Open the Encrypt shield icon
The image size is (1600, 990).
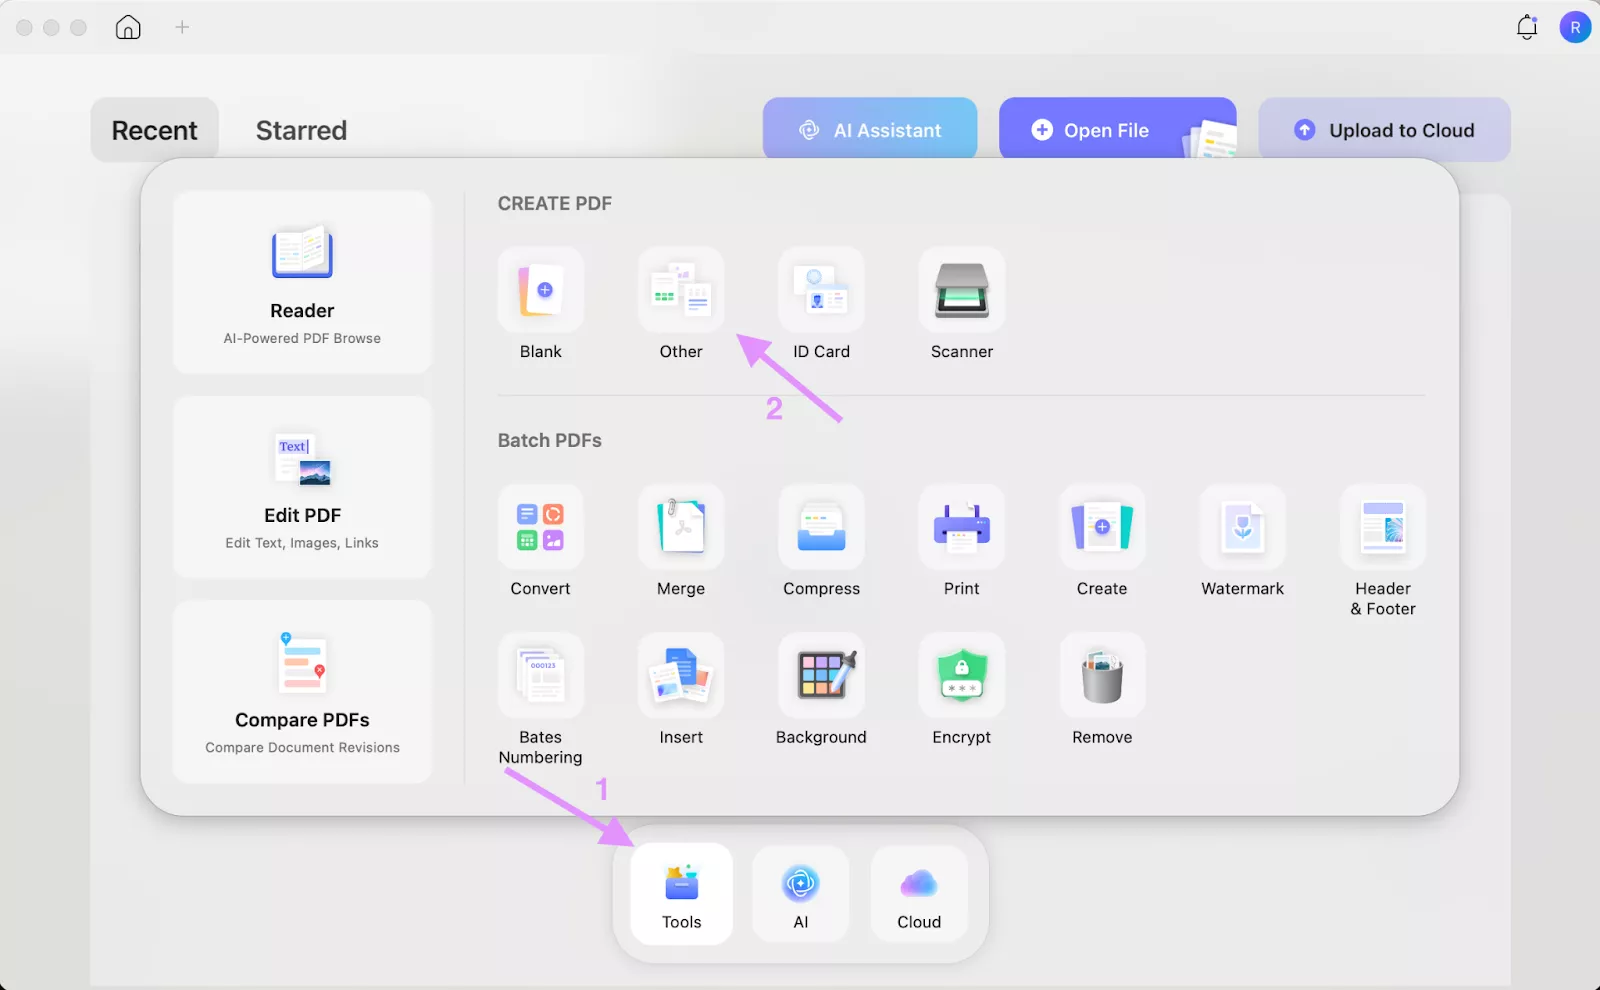point(961,676)
